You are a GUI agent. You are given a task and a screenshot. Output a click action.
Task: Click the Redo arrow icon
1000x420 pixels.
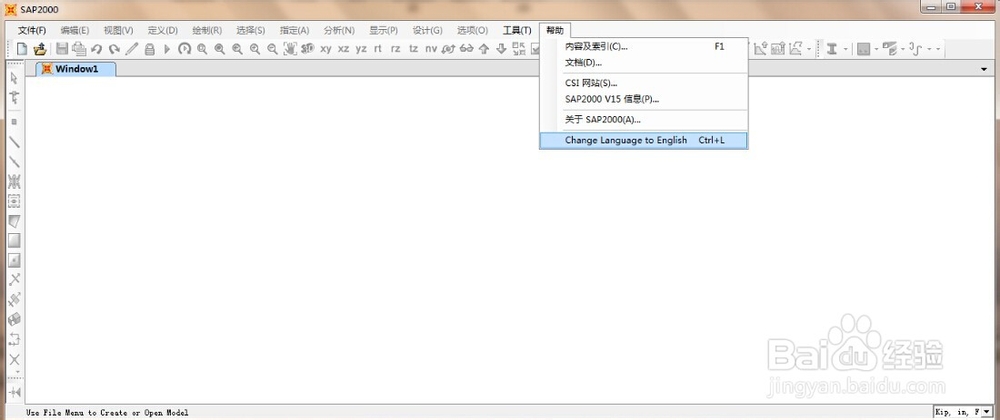point(114,48)
